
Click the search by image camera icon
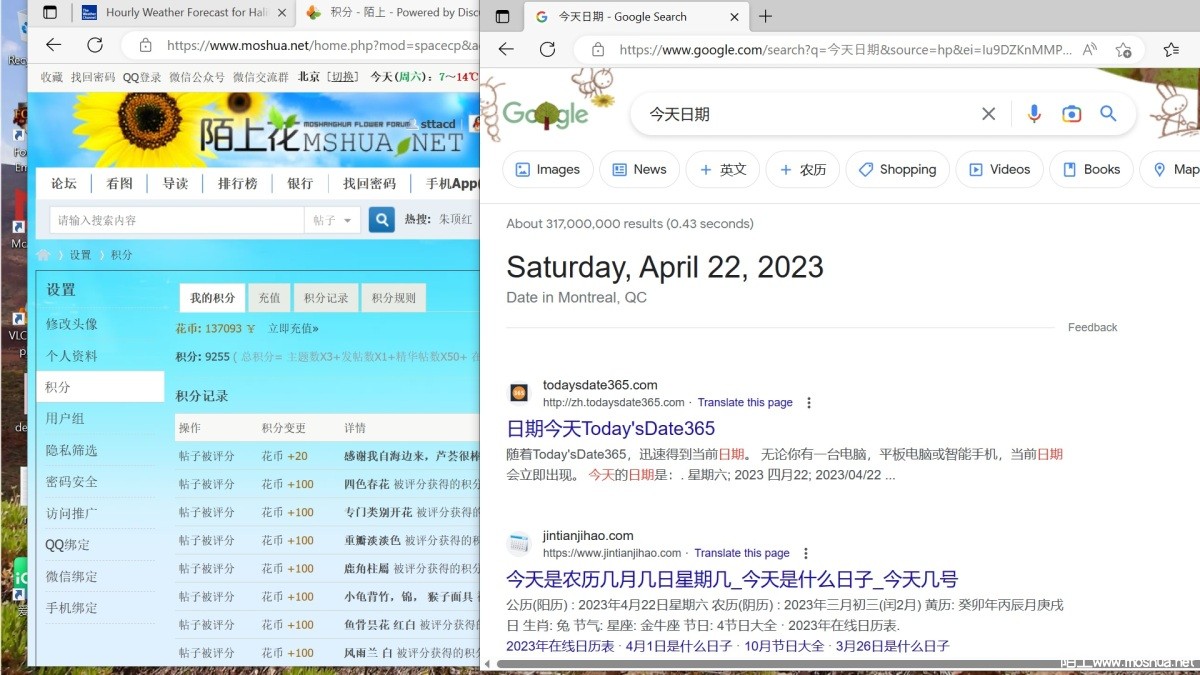click(1071, 114)
